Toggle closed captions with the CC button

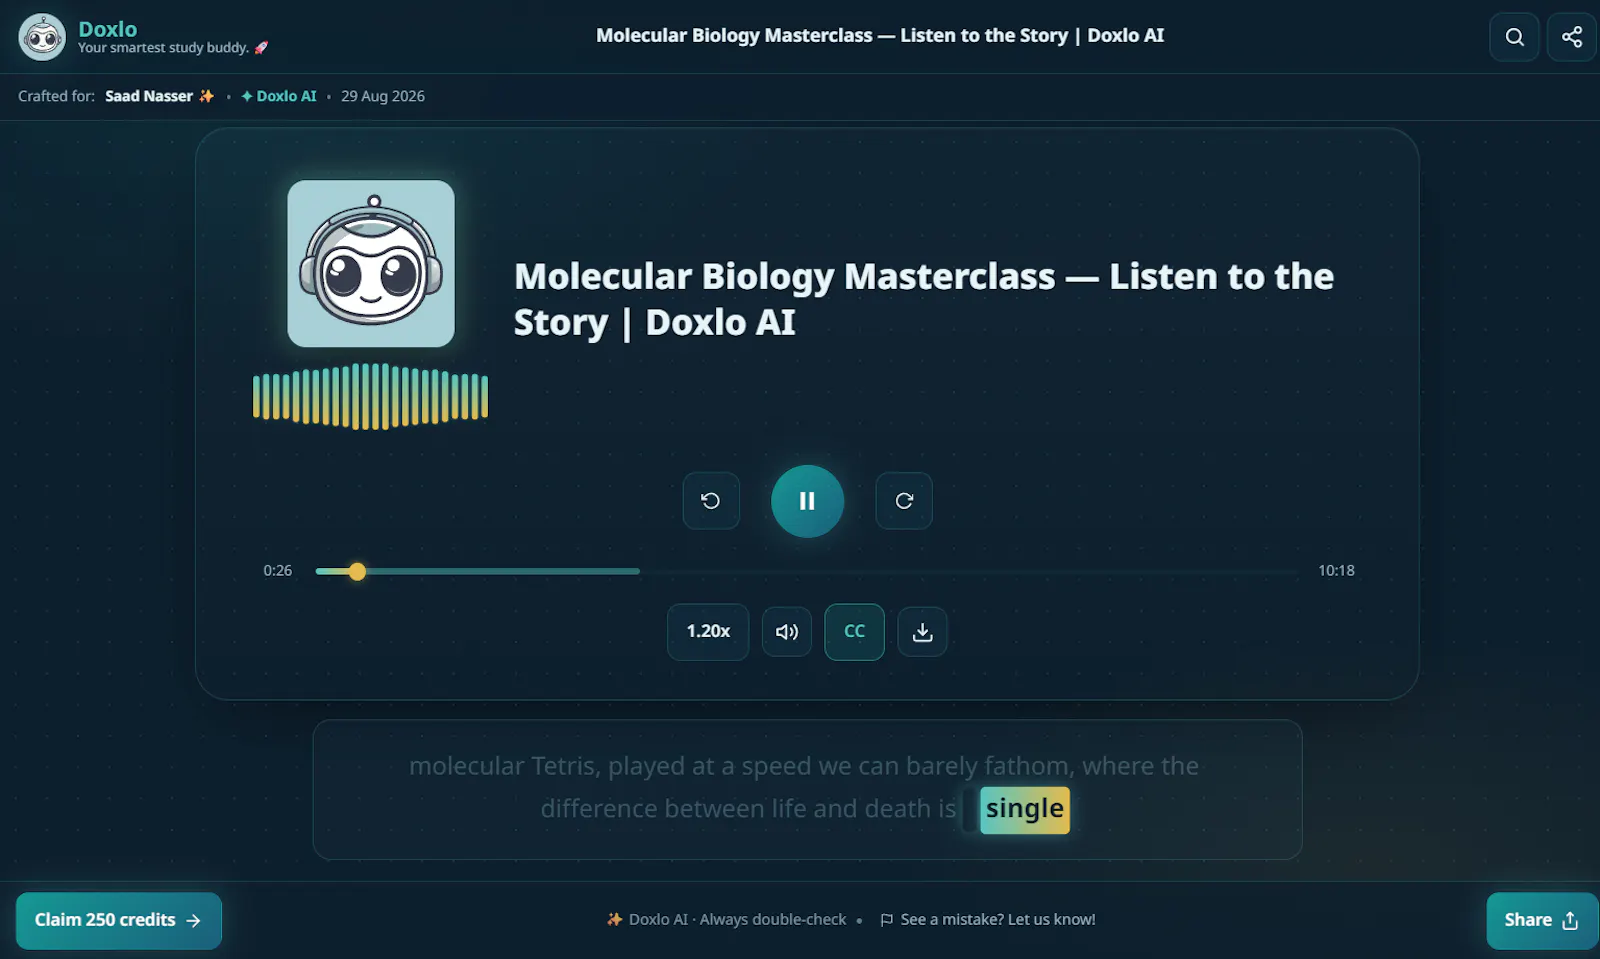854,631
